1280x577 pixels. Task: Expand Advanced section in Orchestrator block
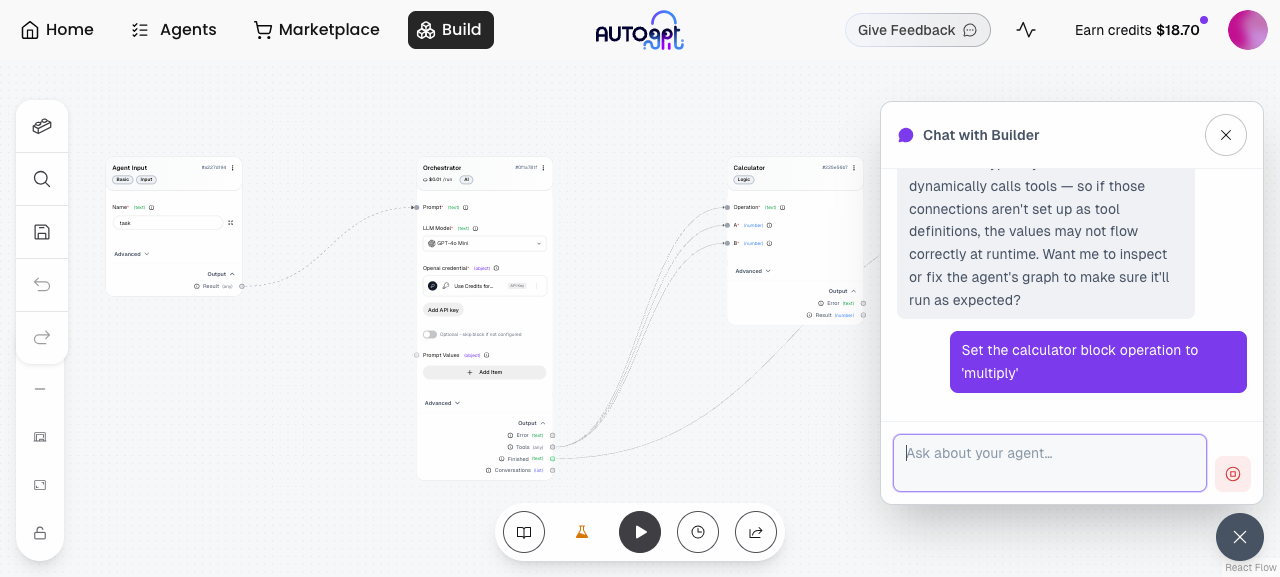coord(443,403)
